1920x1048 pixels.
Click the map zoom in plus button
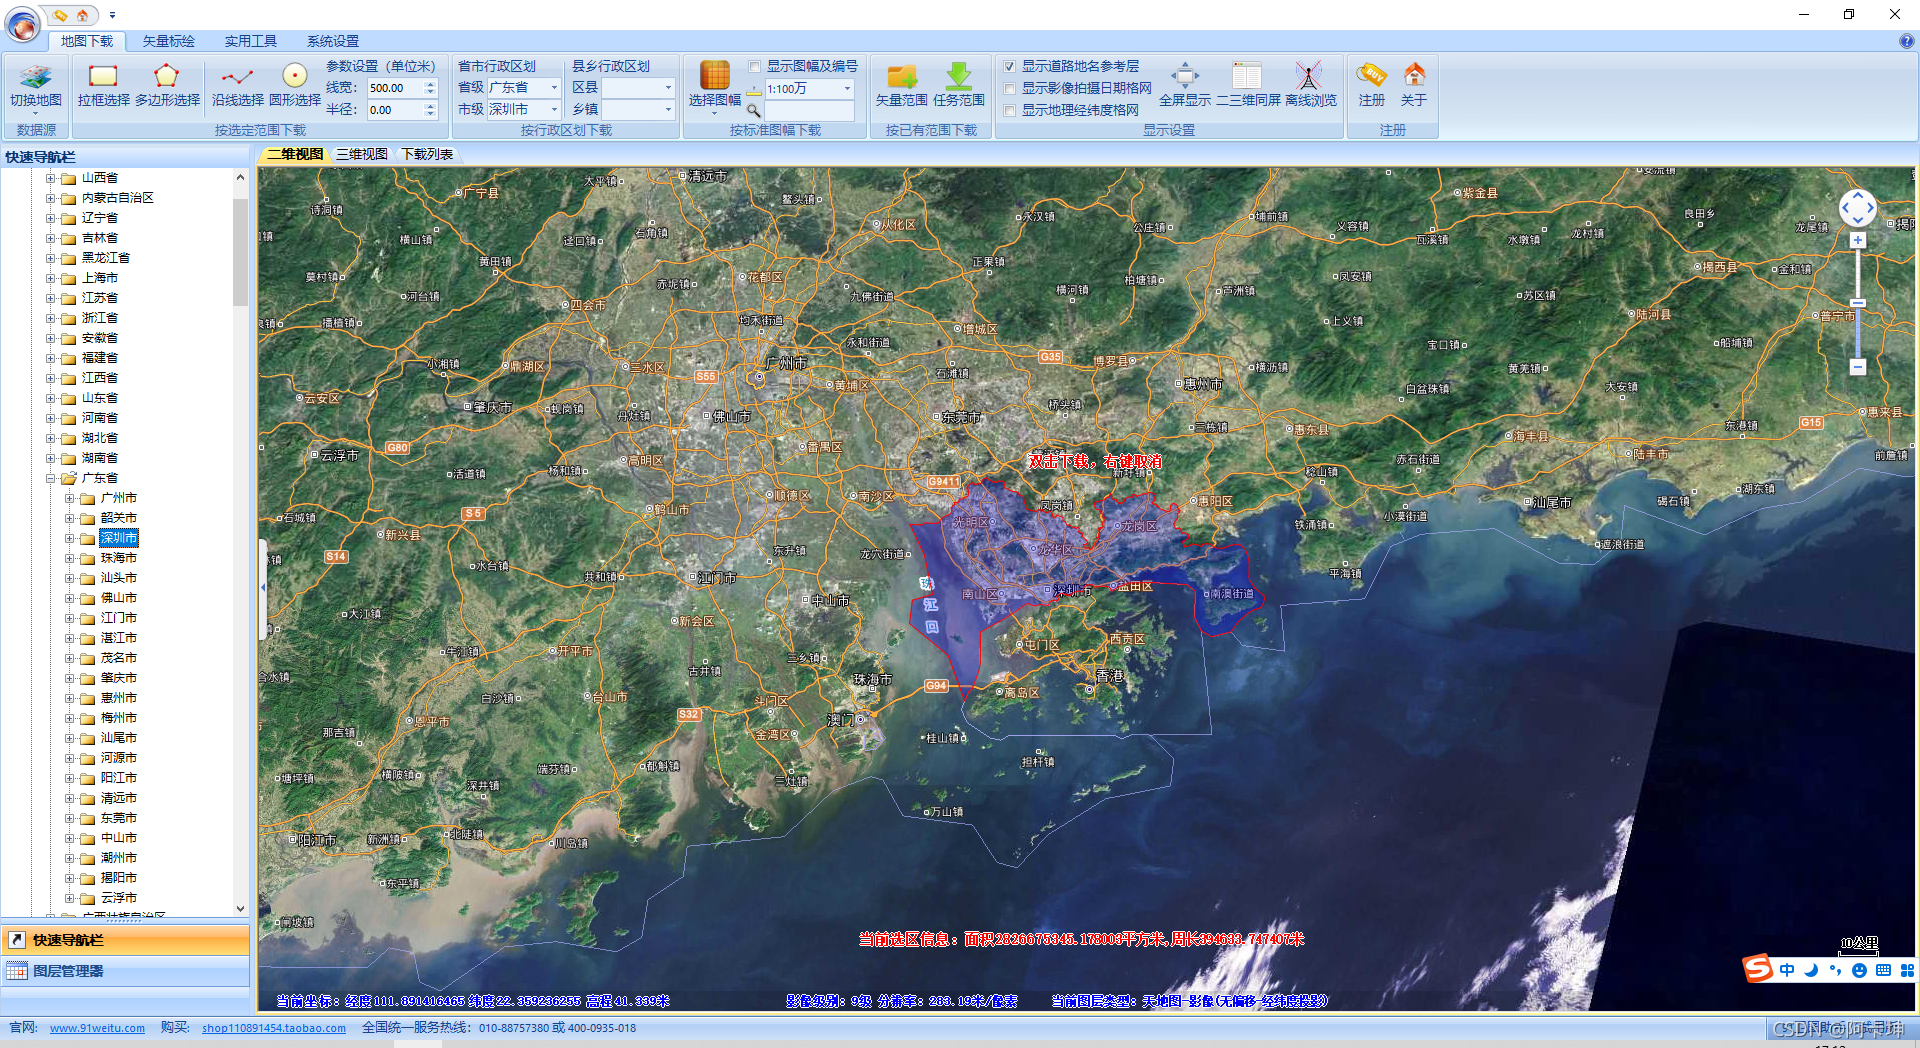click(1857, 241)
